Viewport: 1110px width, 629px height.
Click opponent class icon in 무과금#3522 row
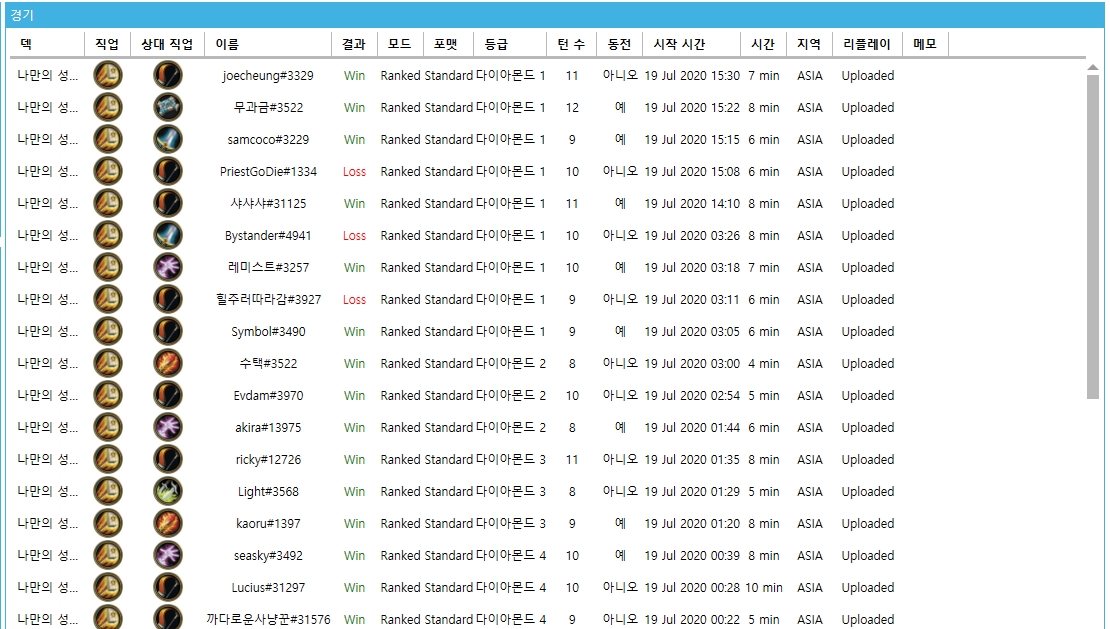click(168, 108)
